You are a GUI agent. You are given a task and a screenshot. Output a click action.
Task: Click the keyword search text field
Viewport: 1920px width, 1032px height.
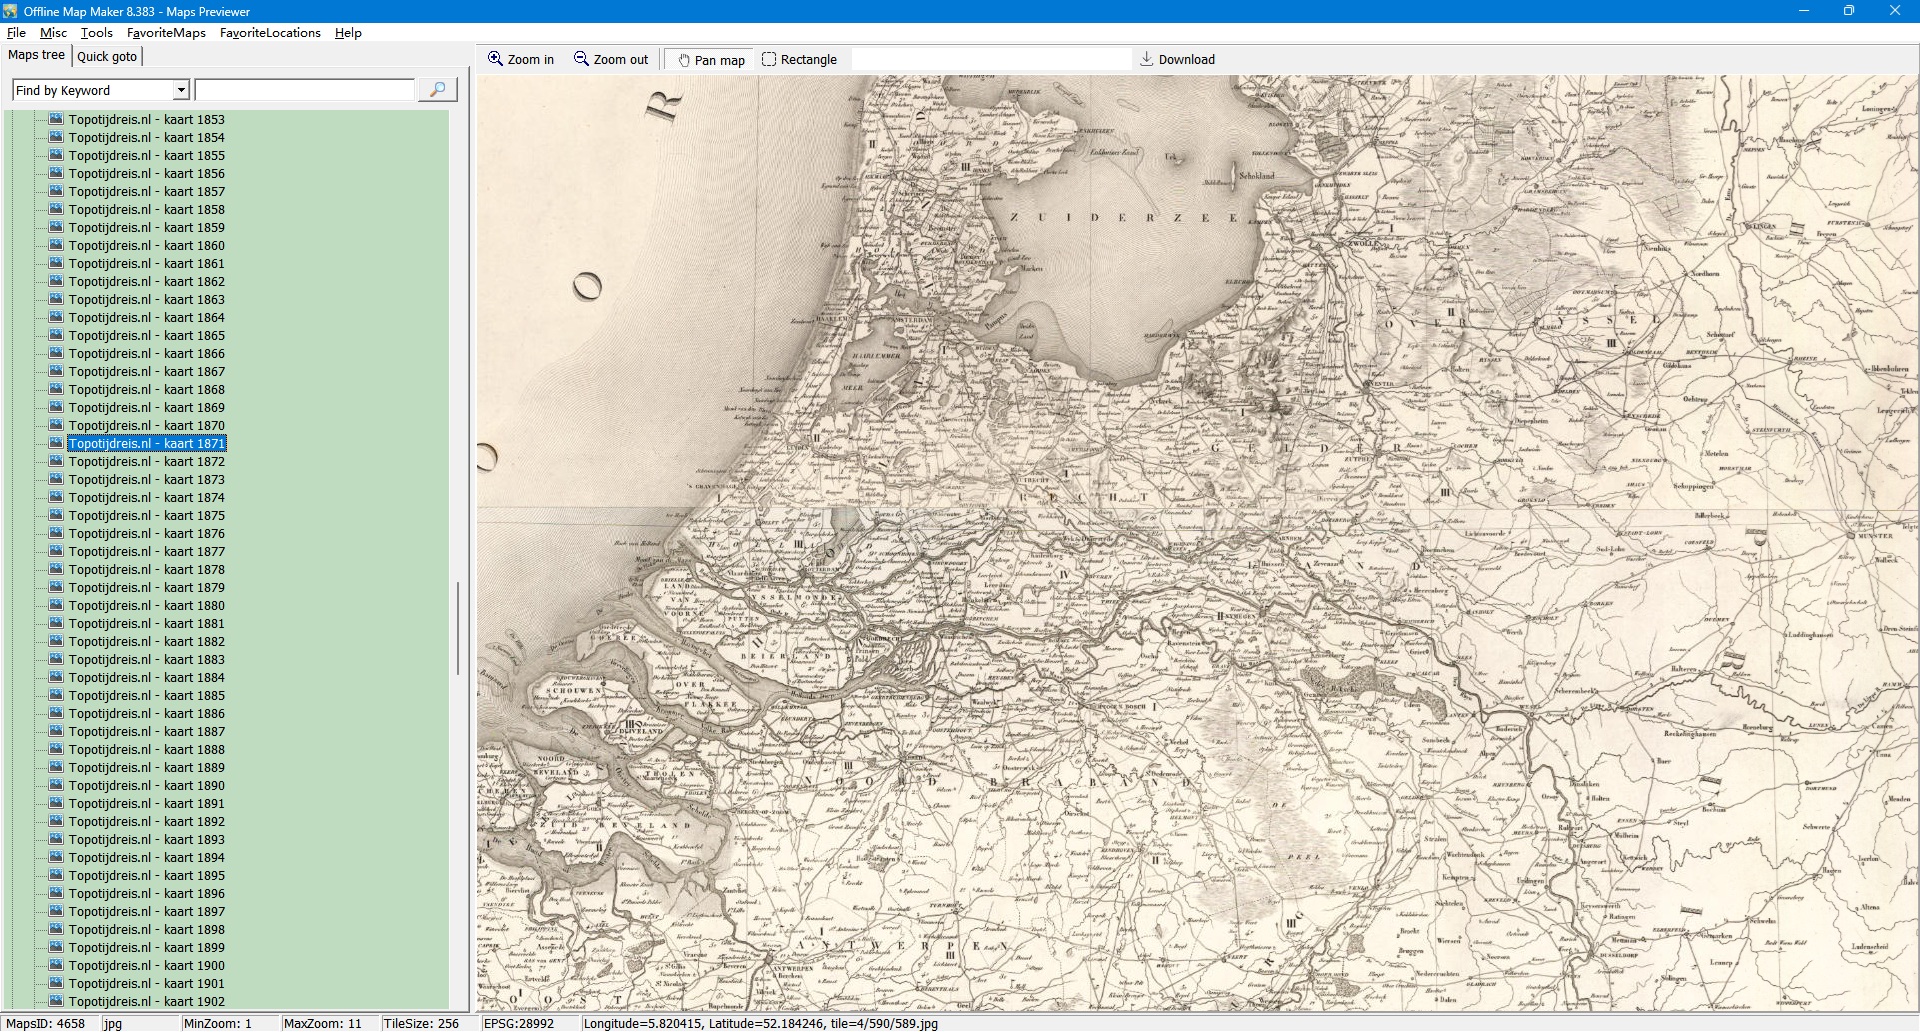305,90
